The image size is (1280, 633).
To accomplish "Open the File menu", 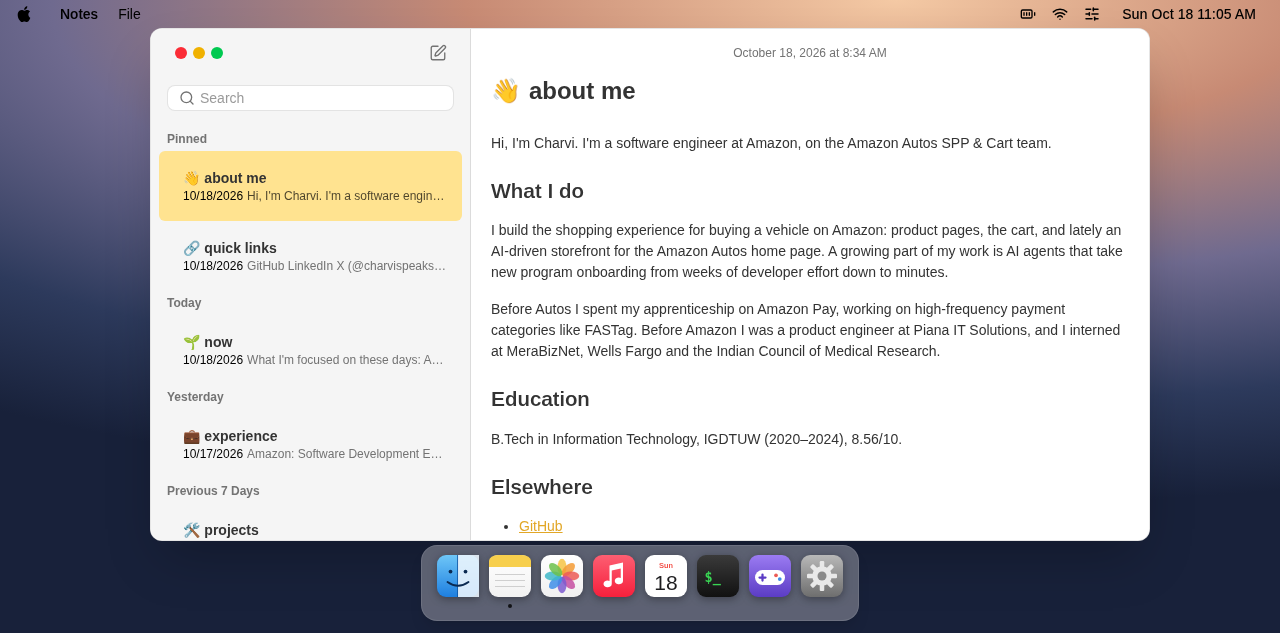I will [129, 14].
